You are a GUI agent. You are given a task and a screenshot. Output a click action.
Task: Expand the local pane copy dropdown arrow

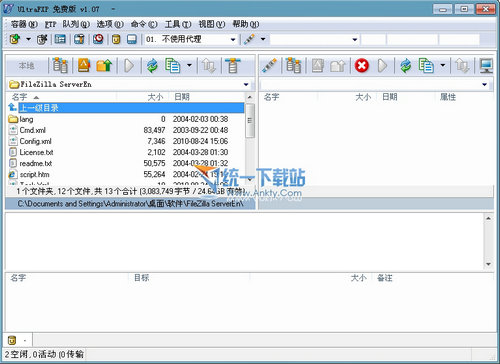[x=189, y=65]
